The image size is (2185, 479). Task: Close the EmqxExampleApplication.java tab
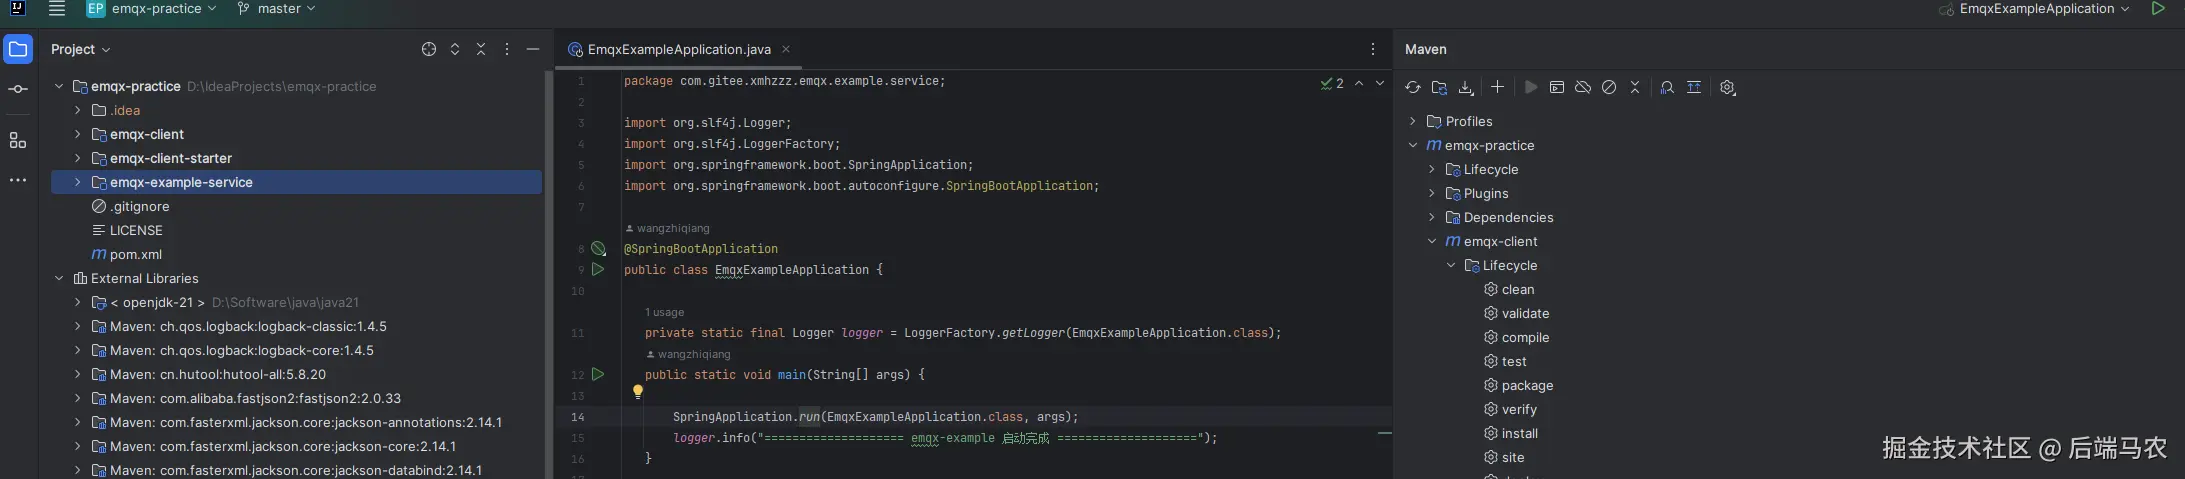[x=786, y=49]
